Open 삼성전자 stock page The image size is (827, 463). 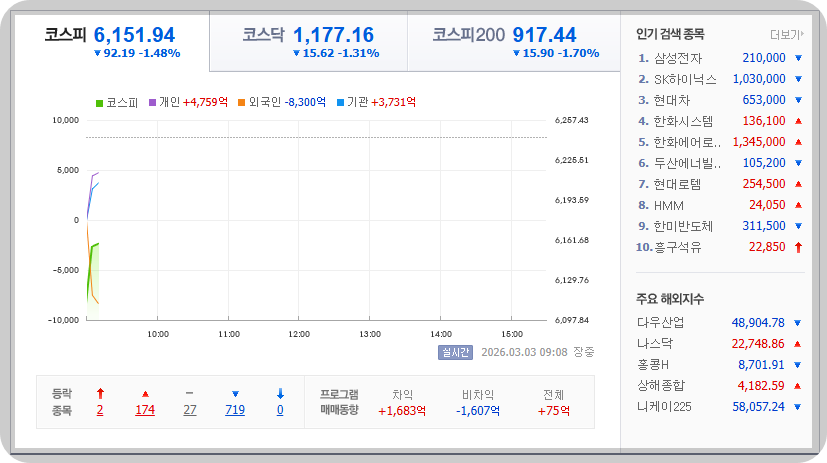click(678, 58)
